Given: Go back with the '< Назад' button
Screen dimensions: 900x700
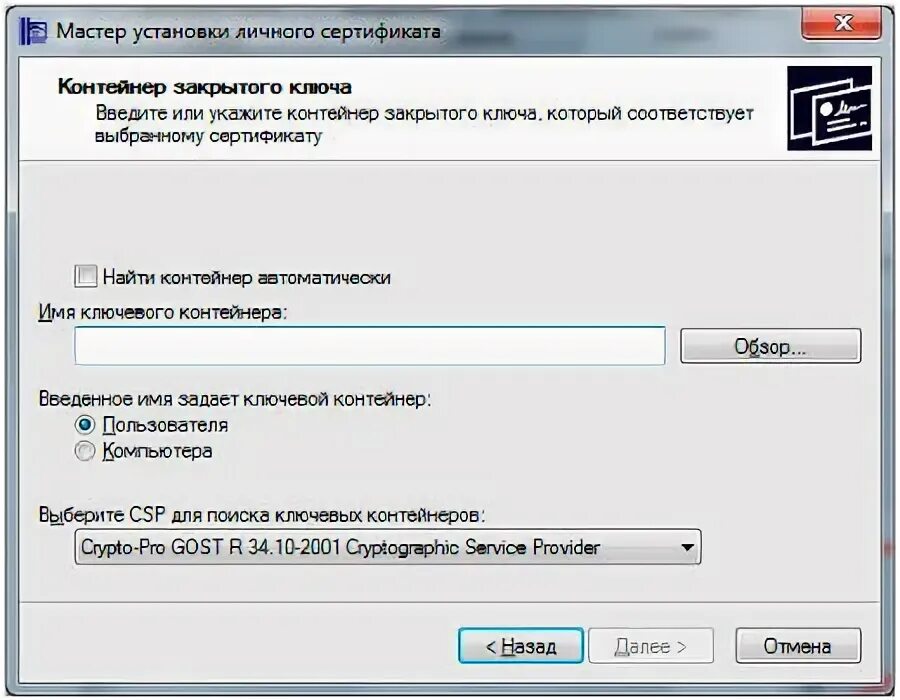Looking at the screenshot, I should click(x=521, y=646).
